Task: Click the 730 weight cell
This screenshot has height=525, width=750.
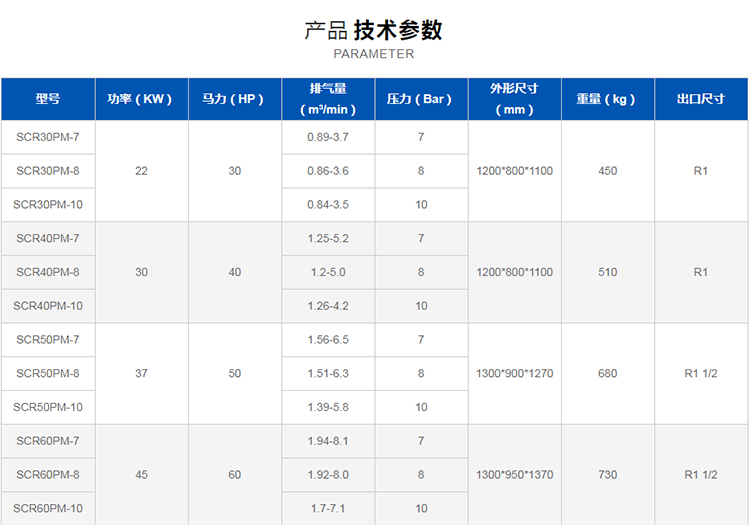Action: [x=607, y=475]
